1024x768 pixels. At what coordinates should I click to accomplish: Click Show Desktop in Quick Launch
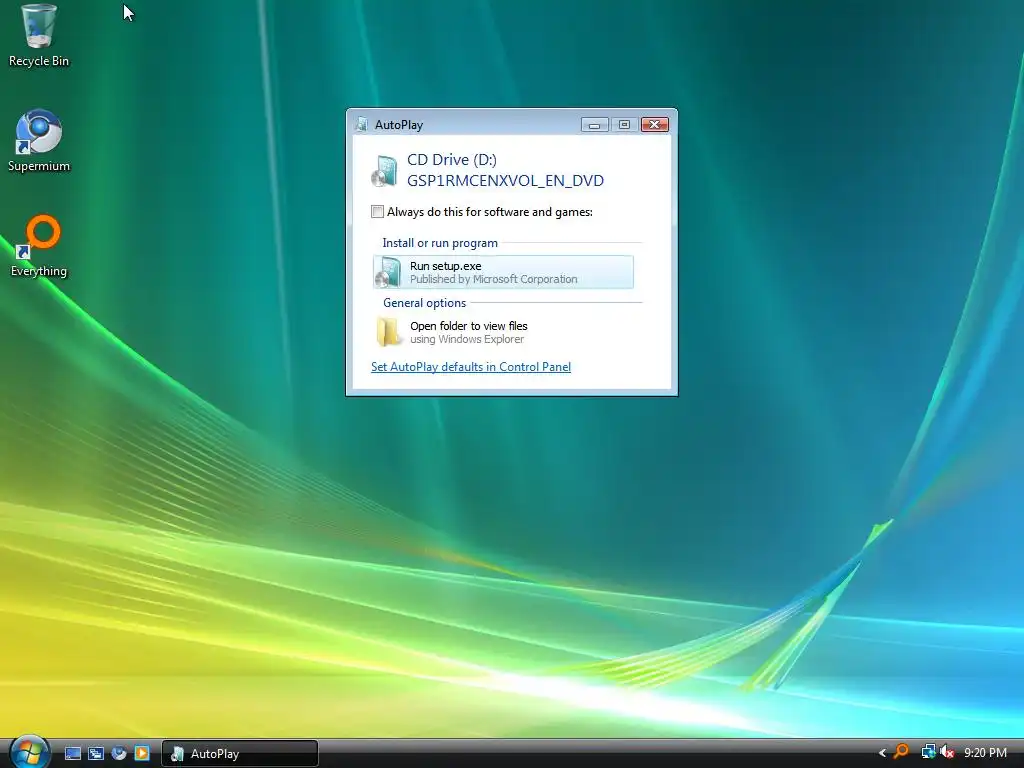pyautogui.click(x=73, y=754)
